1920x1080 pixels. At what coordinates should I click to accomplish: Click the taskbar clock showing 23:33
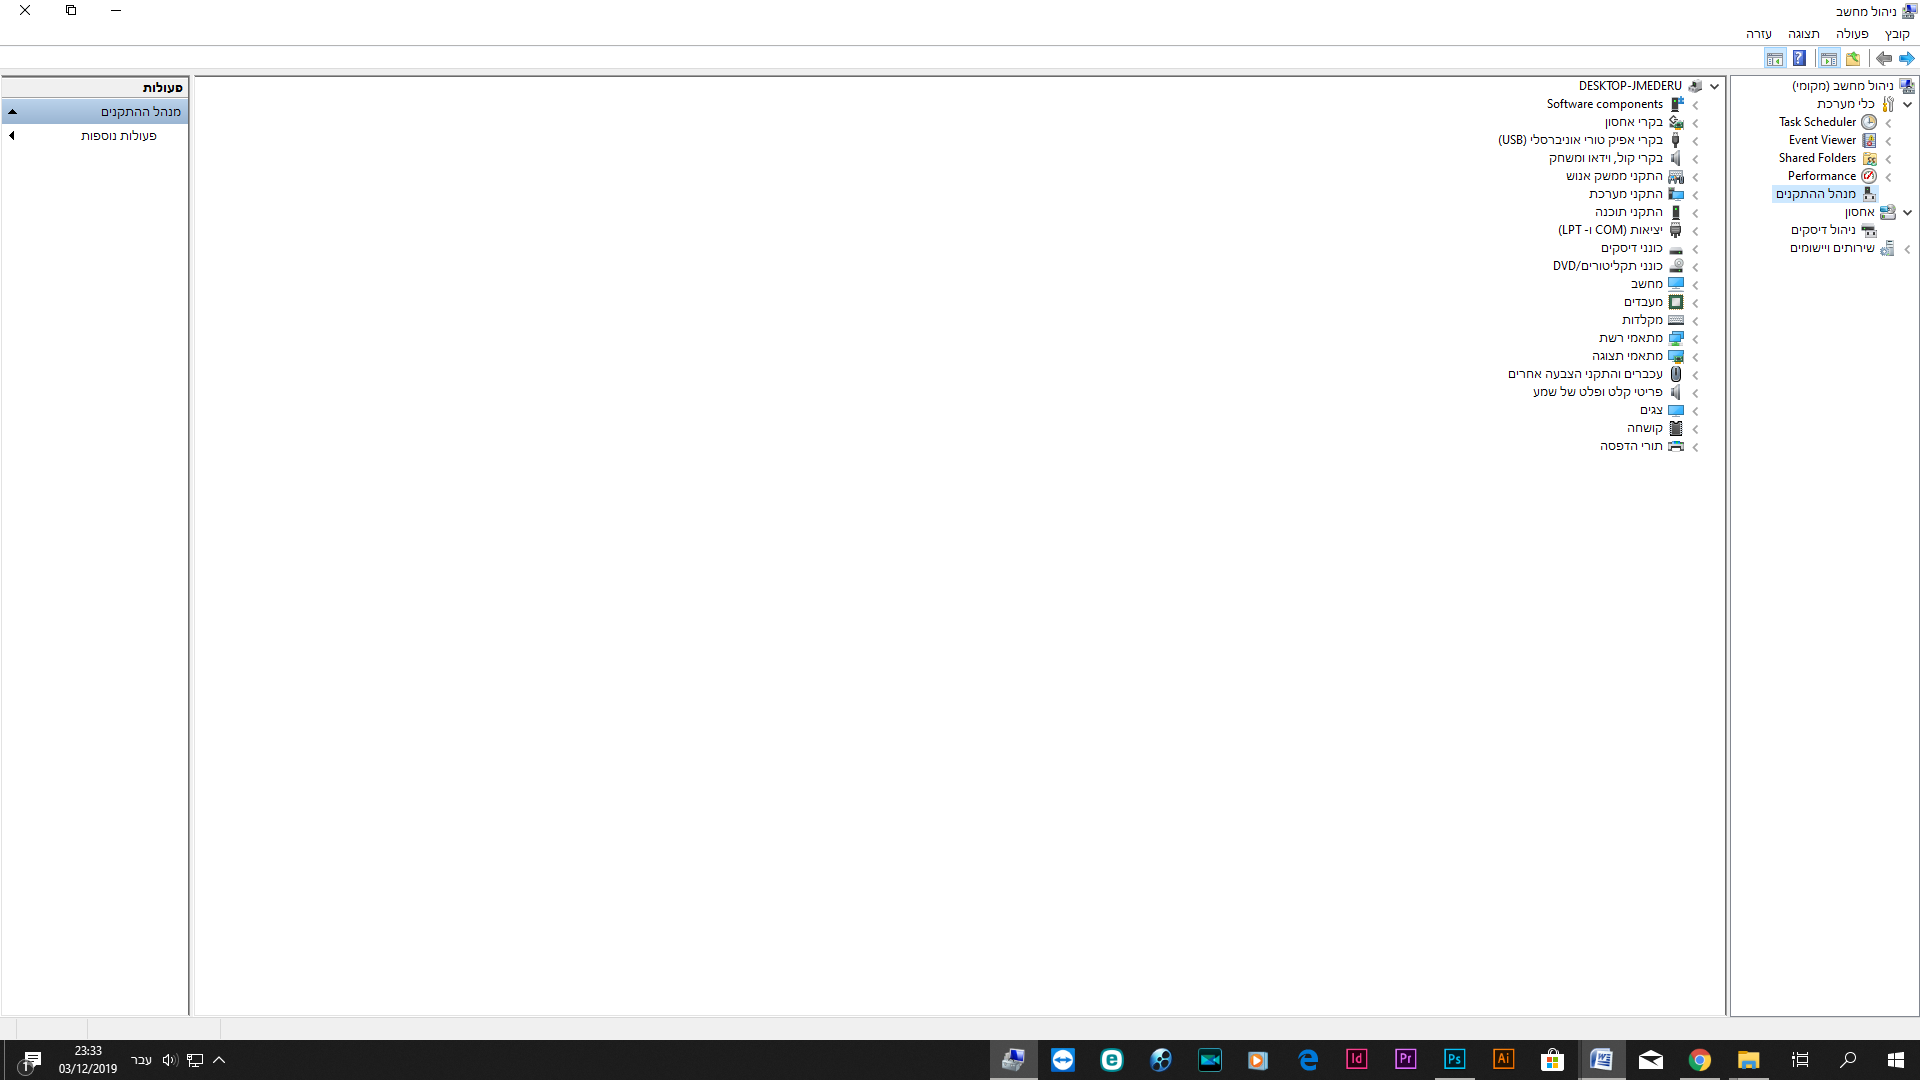[x=88, y=1060]
